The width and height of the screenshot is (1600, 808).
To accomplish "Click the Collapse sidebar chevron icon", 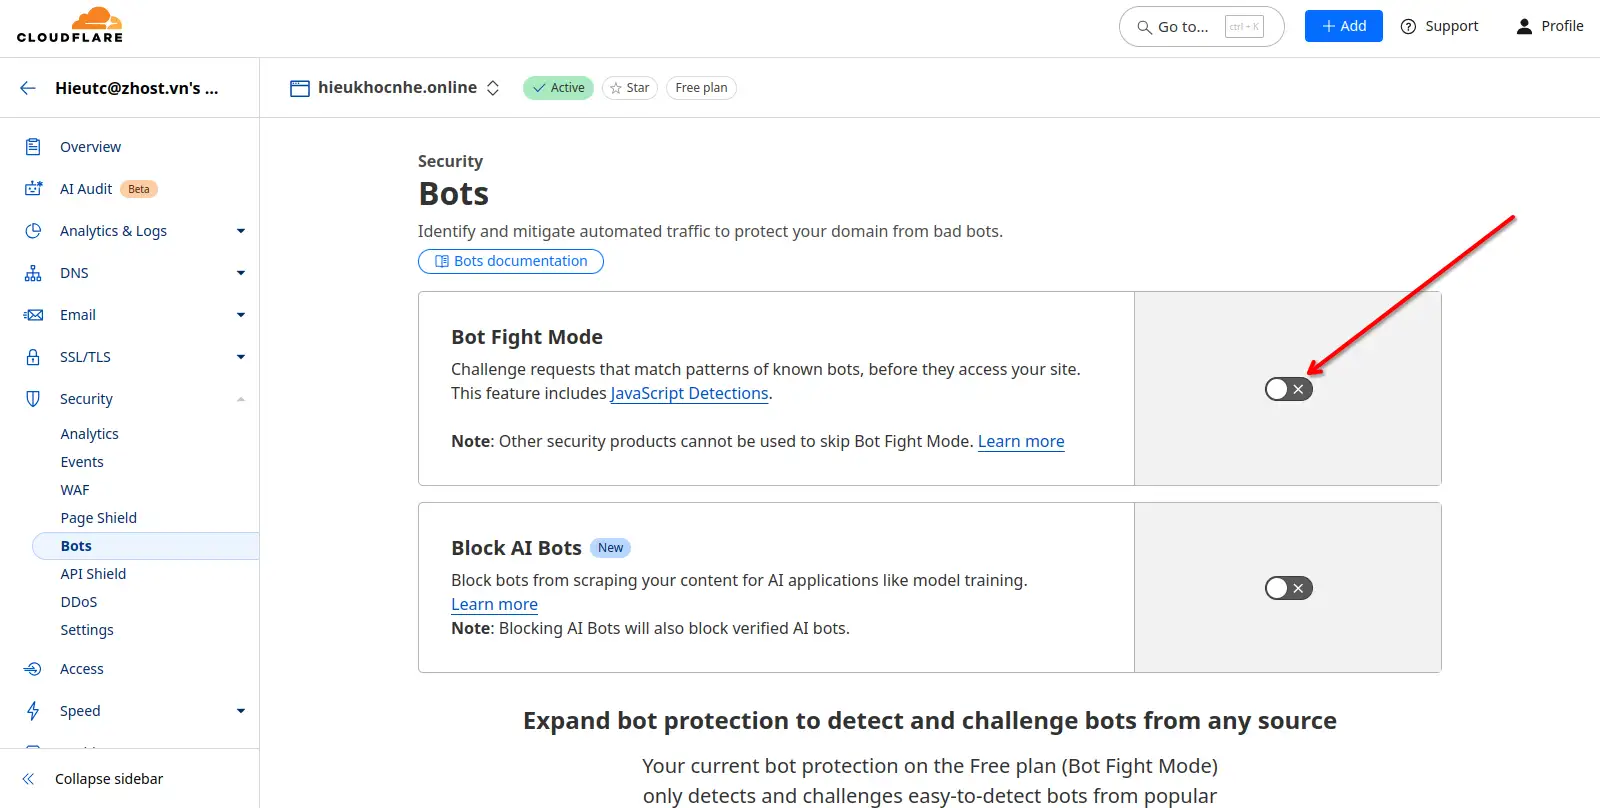I will coord(28,779).
